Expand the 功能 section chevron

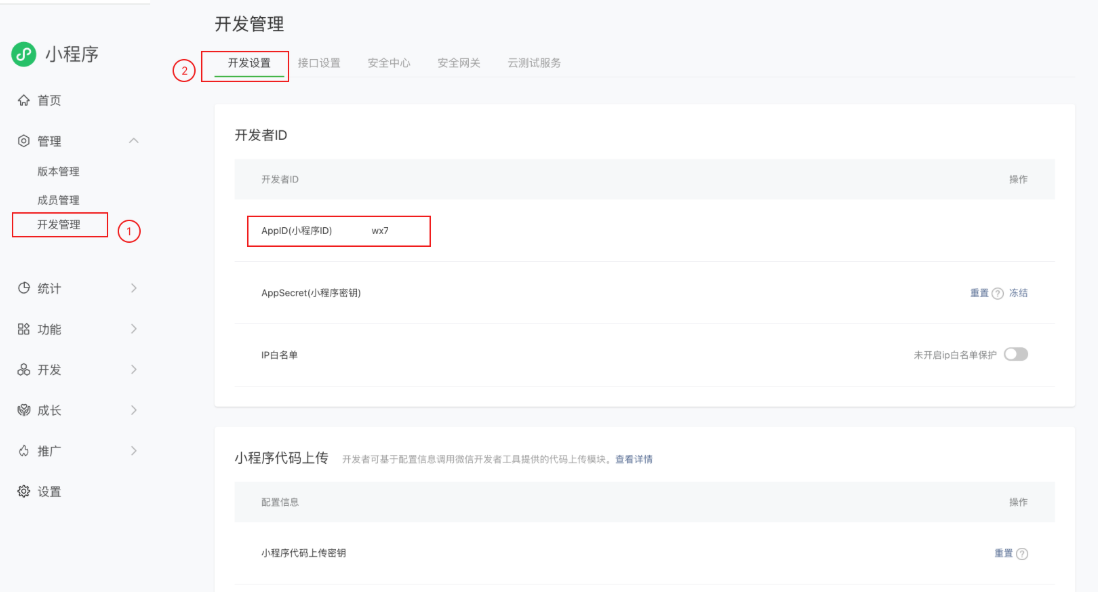[x=134, y=329]
